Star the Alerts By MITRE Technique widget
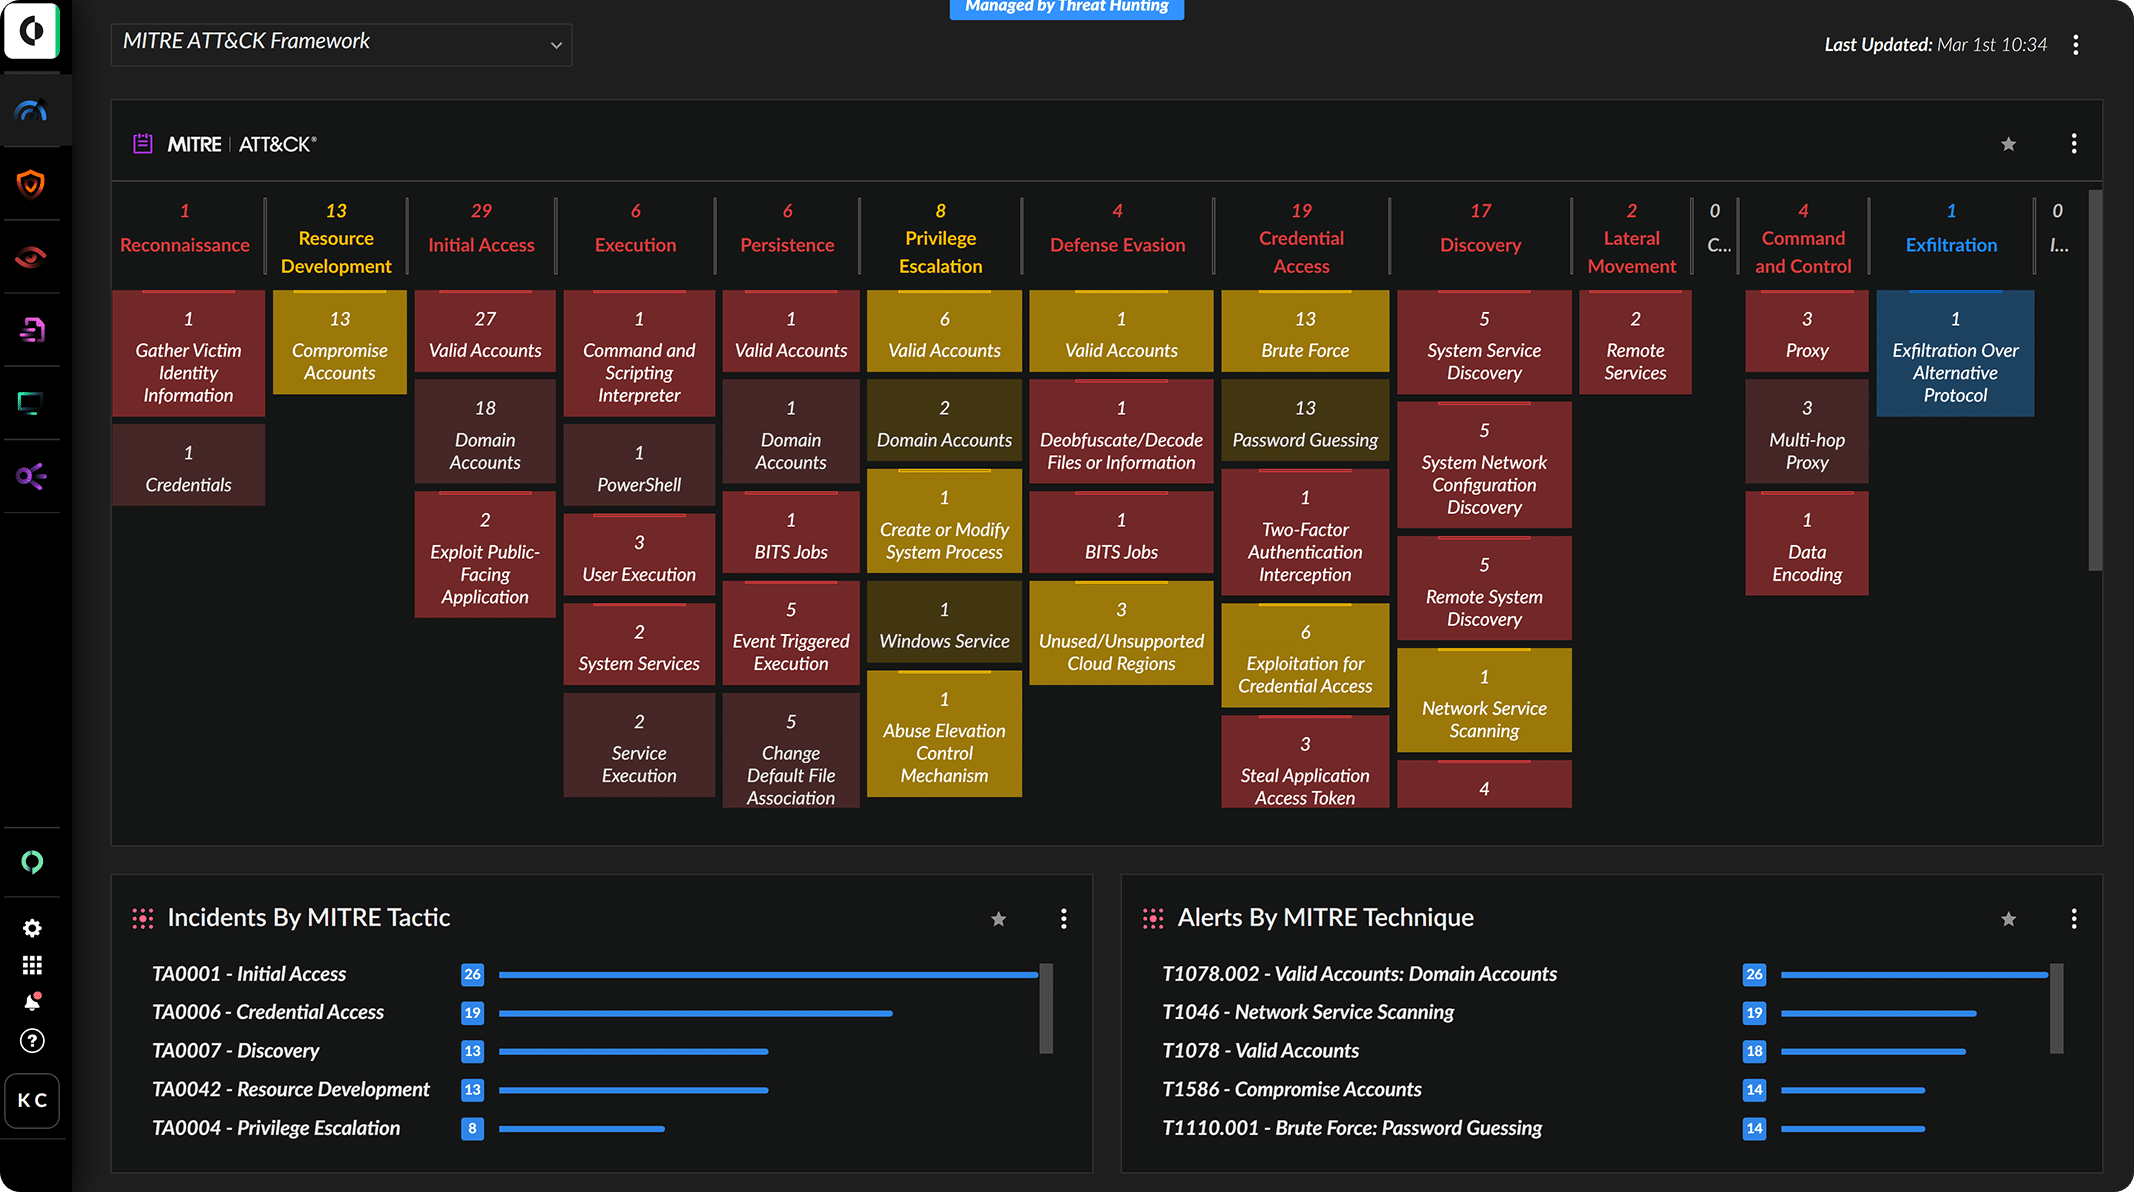Viewport: 2134px width, 1192px height. (2008, 918)
